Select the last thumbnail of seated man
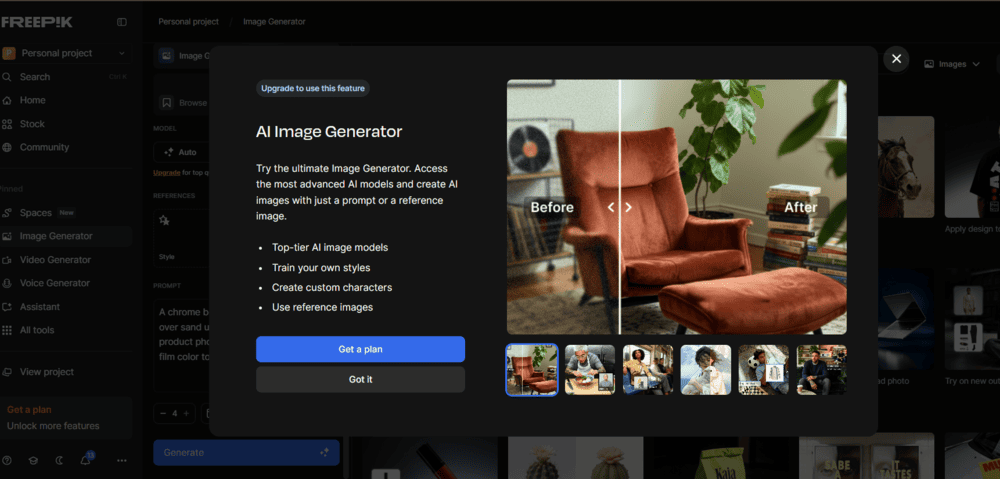Screen dimensions: 1000x479 (821, 370)
